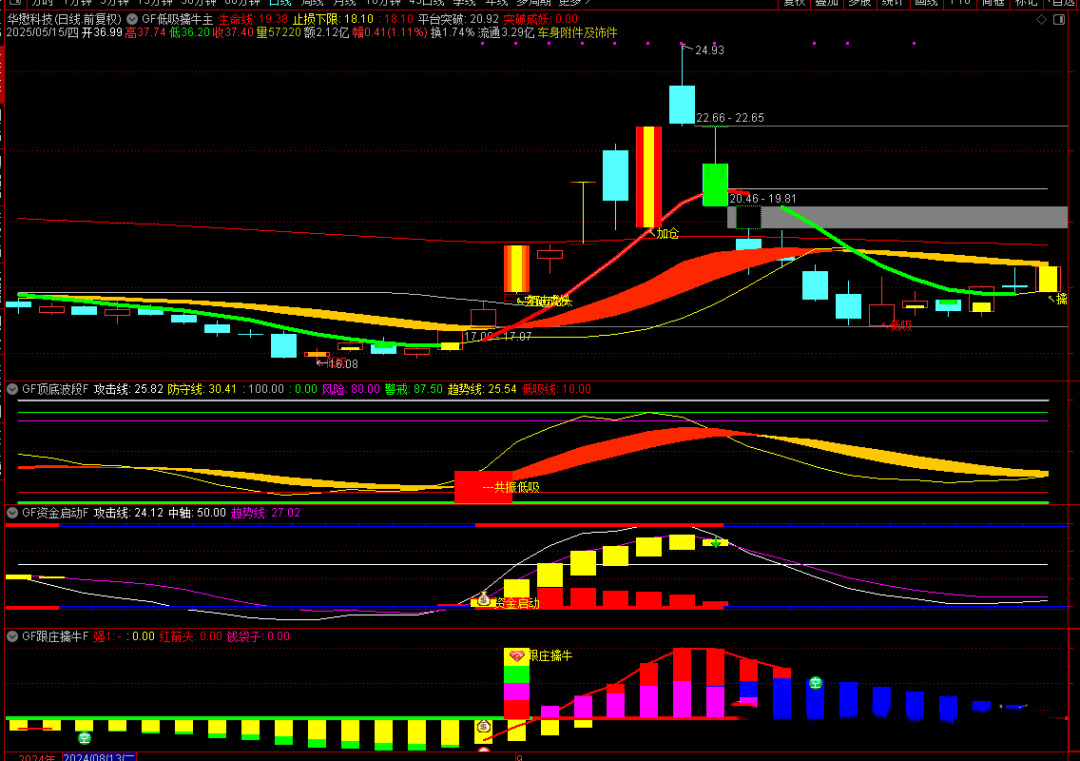Open the GF顶底波段F indicator dropdown
The height and width of the screenshot is (761, 1080).
(x=13, y=389)
